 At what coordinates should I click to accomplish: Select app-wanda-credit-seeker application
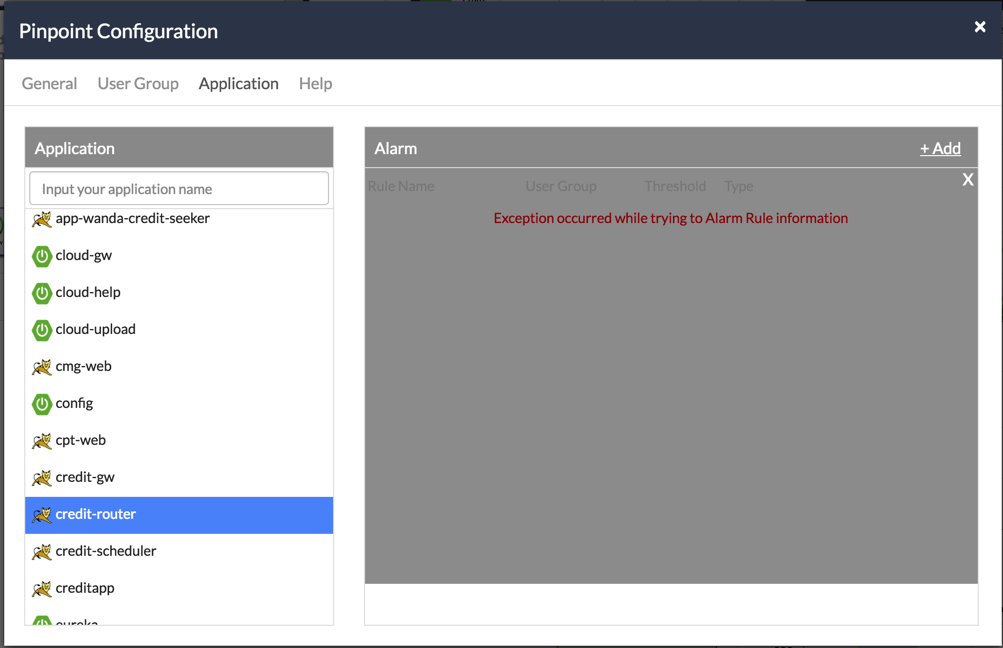[179, 219]
